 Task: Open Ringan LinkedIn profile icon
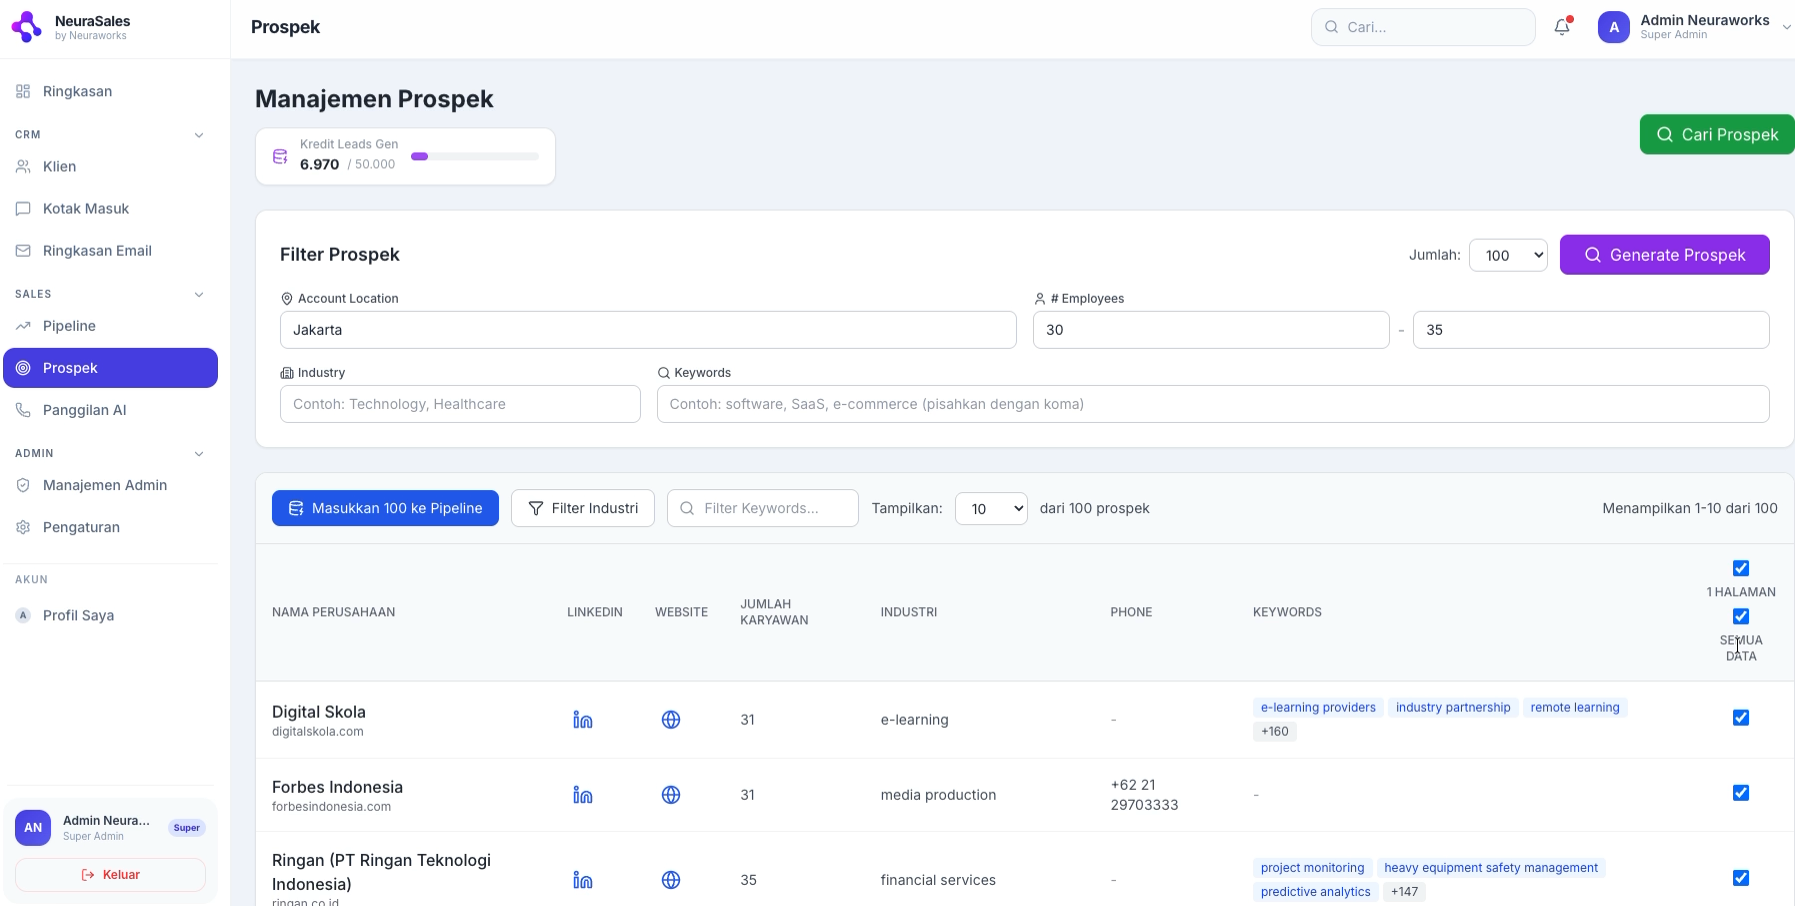click(583, 880)
